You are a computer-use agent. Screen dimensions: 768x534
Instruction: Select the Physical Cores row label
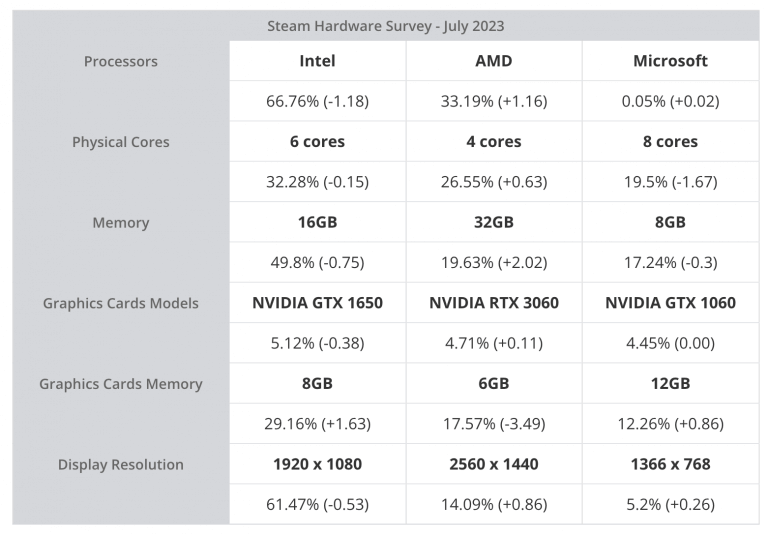click(x=121, y=142)
